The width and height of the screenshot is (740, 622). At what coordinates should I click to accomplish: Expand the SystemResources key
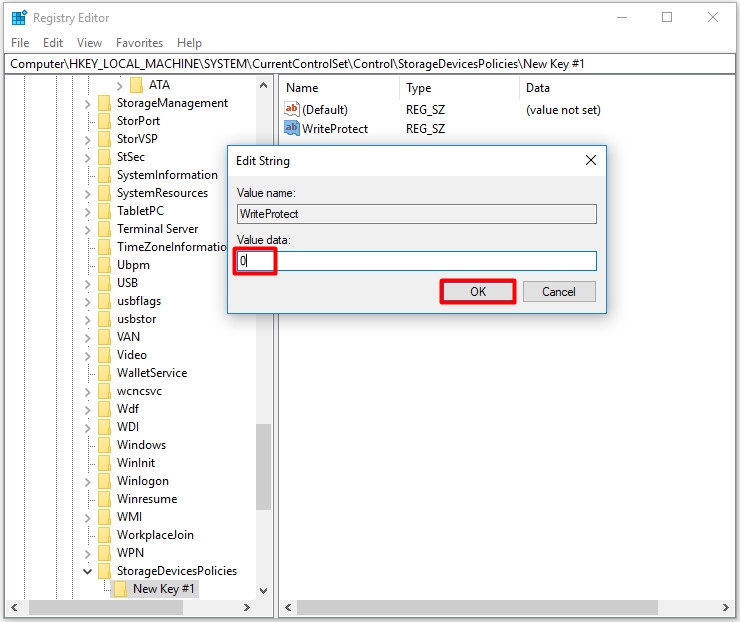[87, 193]
